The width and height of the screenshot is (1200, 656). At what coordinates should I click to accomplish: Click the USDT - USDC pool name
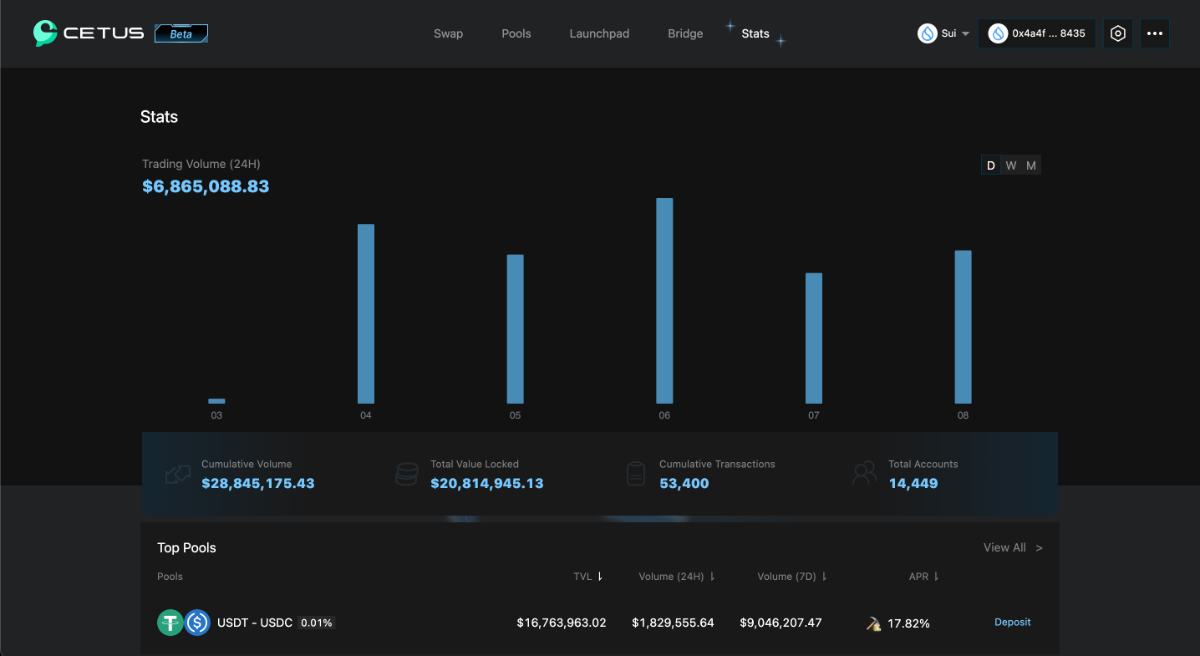pos(254,623)
